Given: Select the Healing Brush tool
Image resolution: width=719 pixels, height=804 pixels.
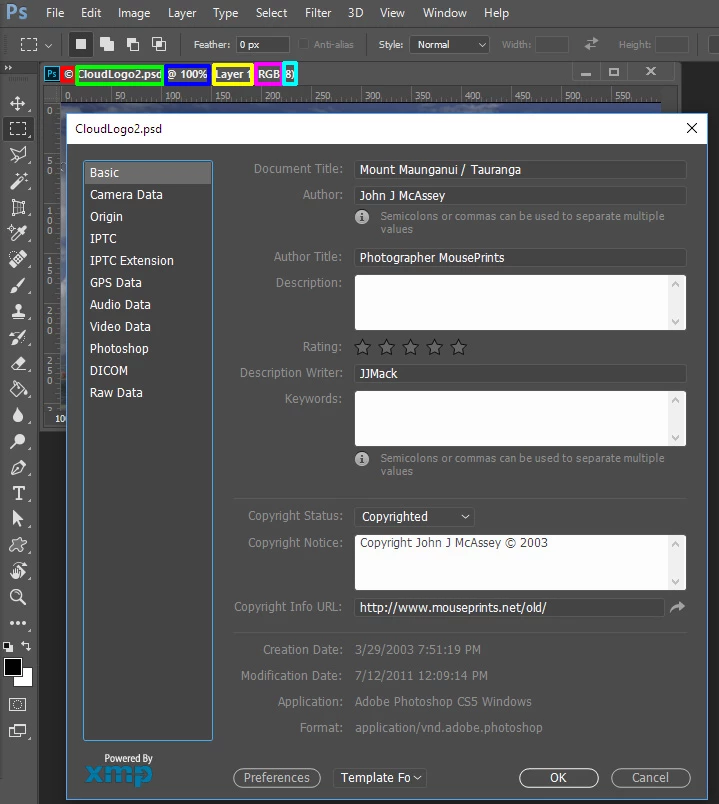Looking at the screenshot, I should [x=18, y=259].
